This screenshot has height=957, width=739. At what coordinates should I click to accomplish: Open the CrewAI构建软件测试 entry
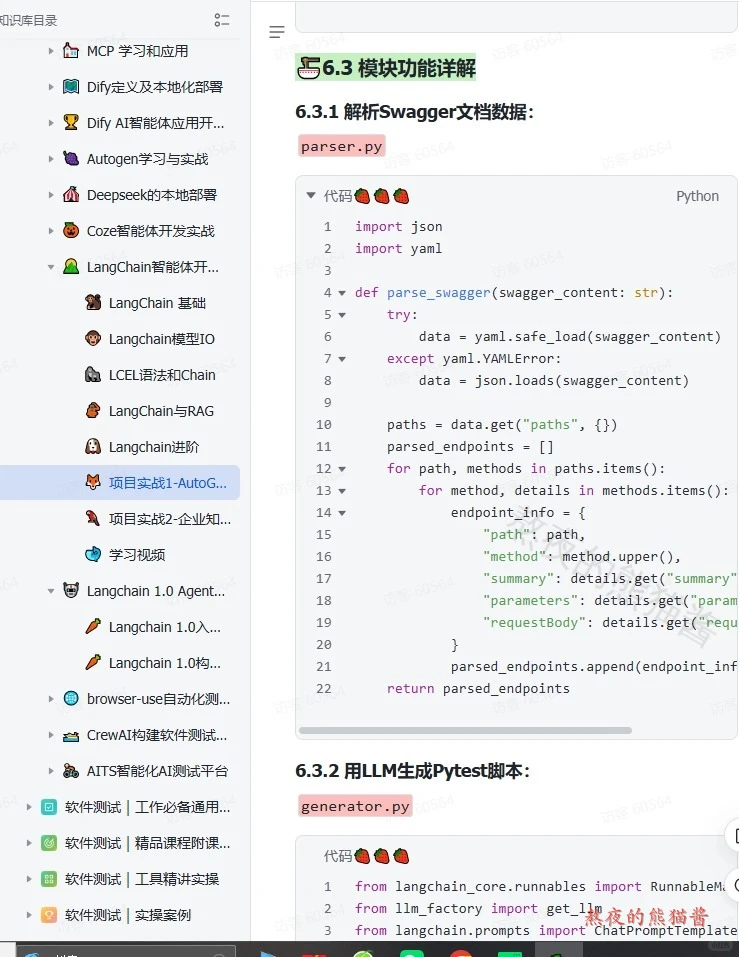(157, 735)
